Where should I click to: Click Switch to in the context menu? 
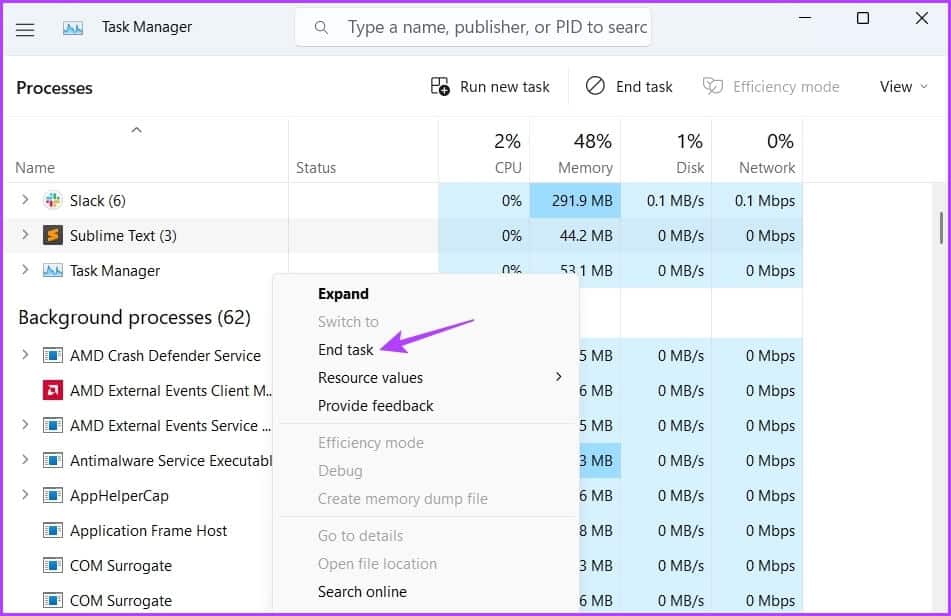[348, 322]
